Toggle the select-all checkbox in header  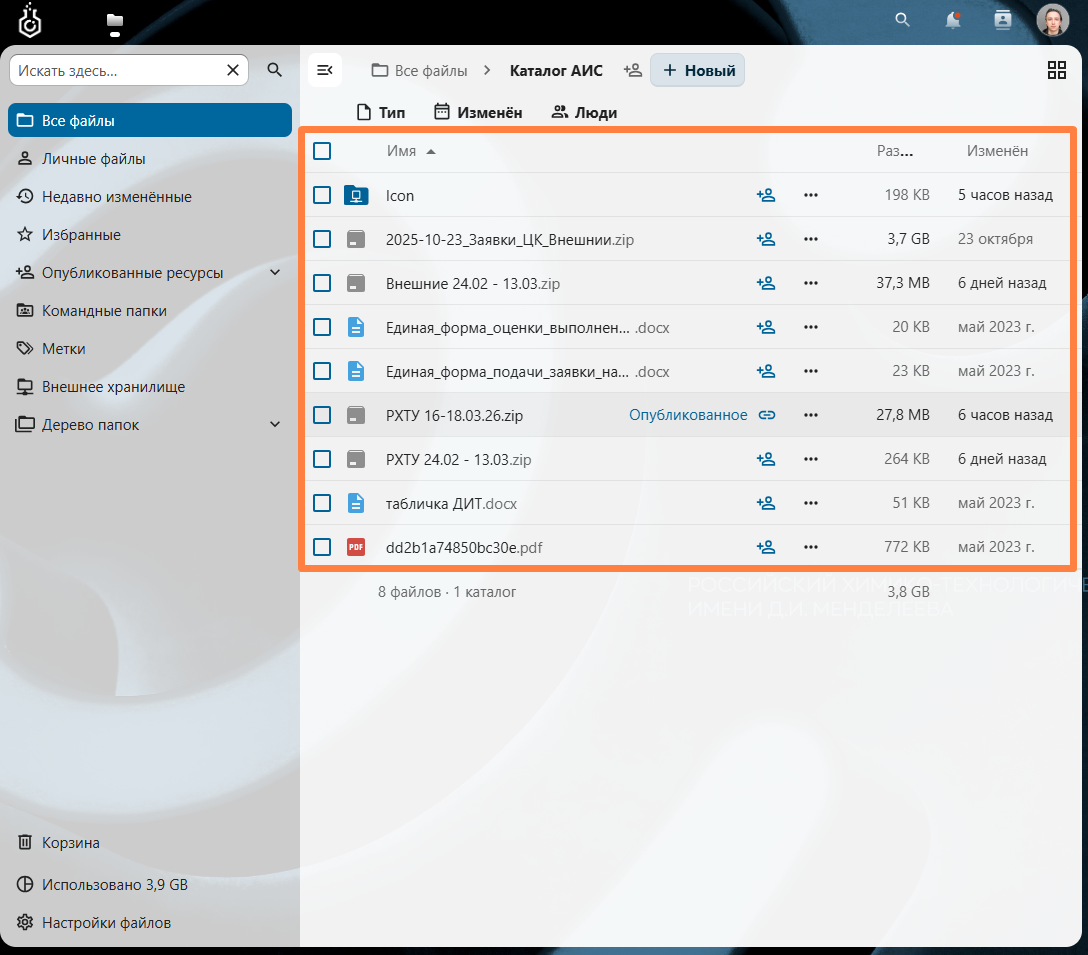322,151
